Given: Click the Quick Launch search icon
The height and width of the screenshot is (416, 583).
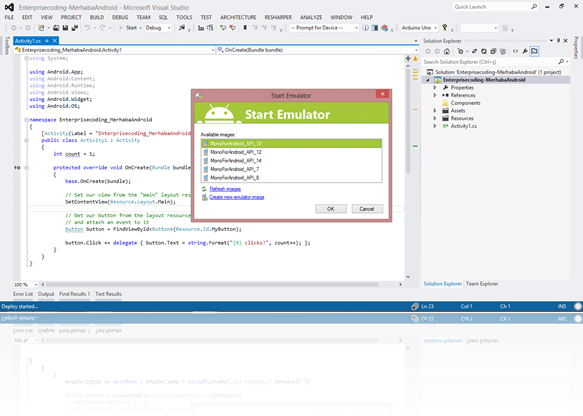Looking at the screenshot, I should pos(534,7).
